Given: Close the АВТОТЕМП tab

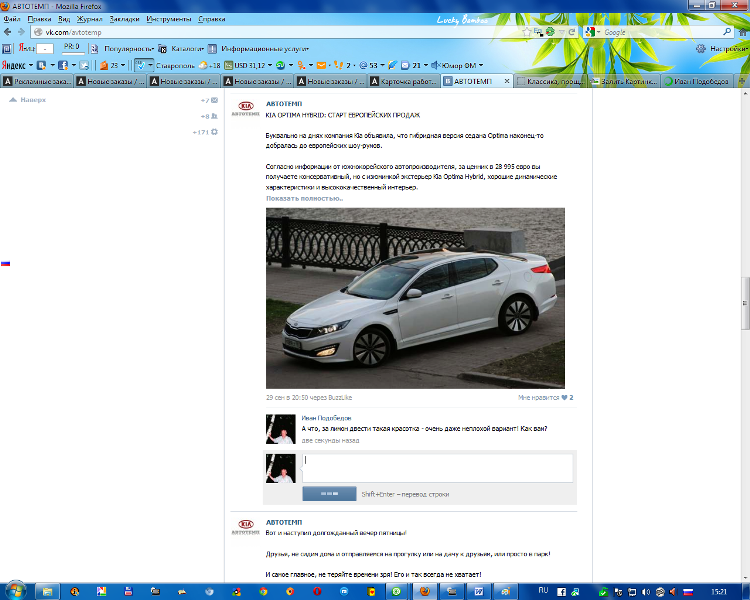Looking at the screenshot, I should click(x=507, y=81).
